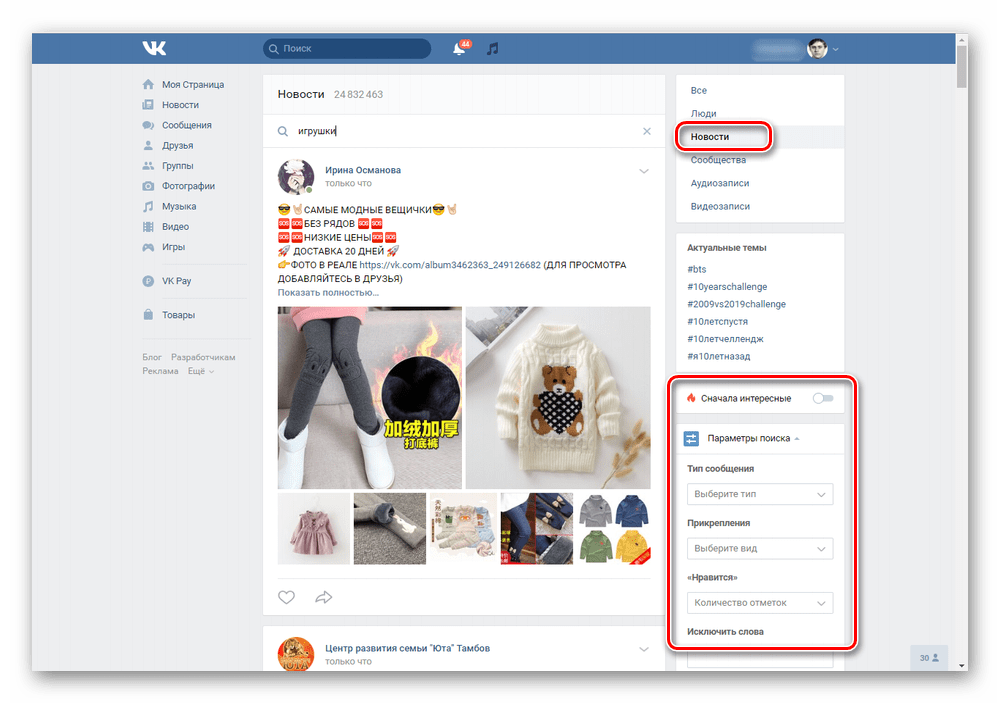1000x703 pixels.
Task: Like the post with heart icon
Action: [x=286, y=597]
